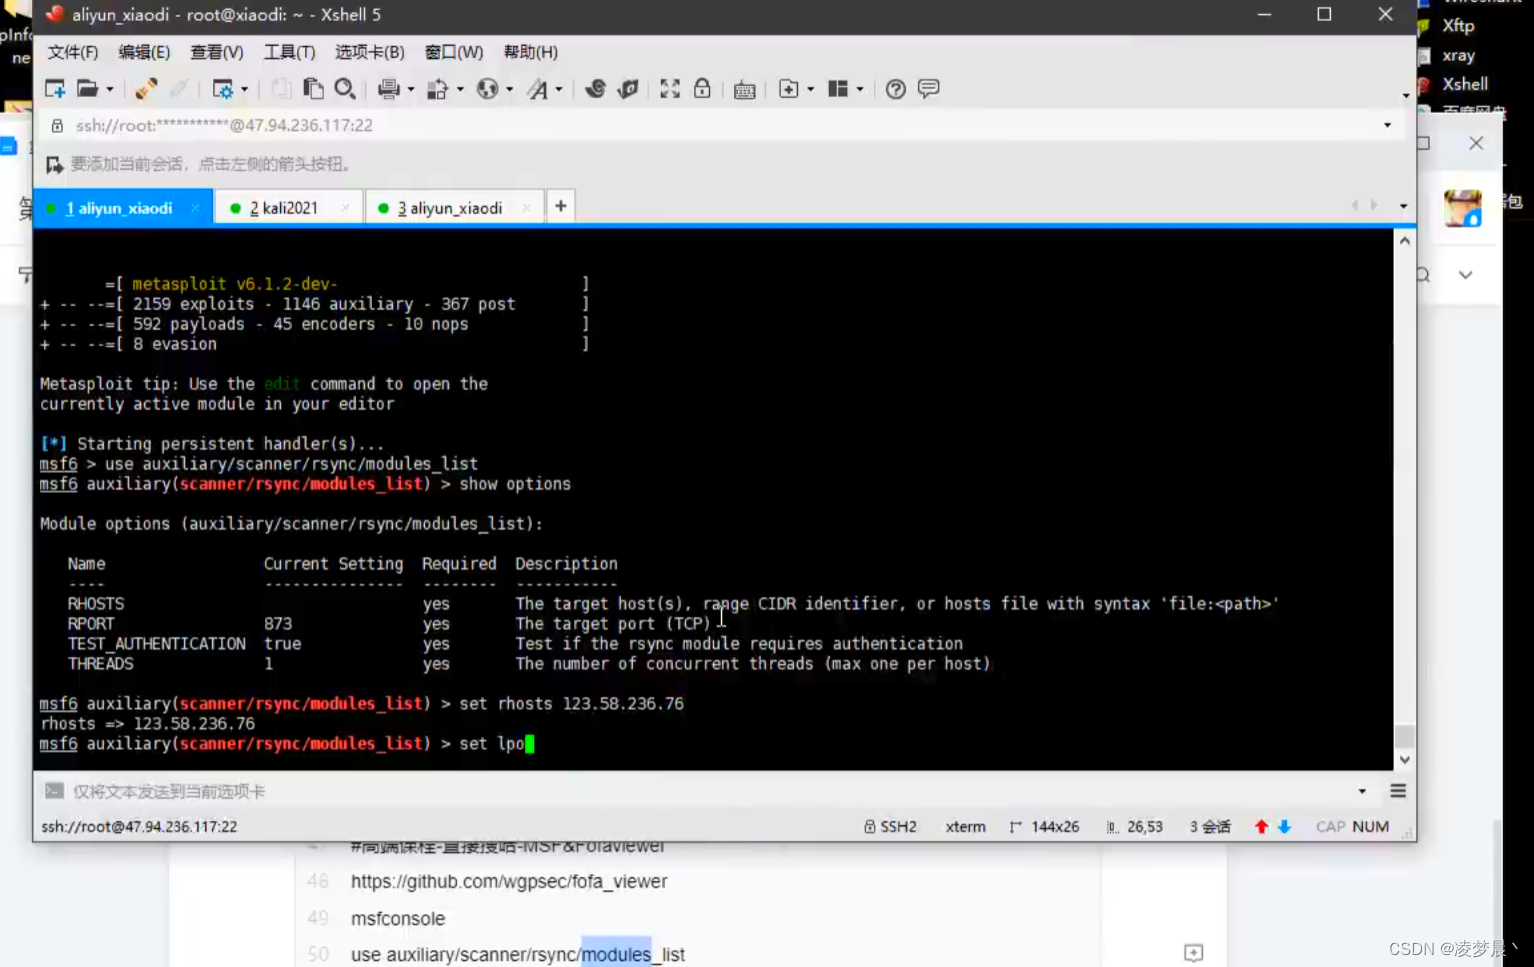Click the Paste toolbar icon
1534x967 pixels.
click(312, 88)
